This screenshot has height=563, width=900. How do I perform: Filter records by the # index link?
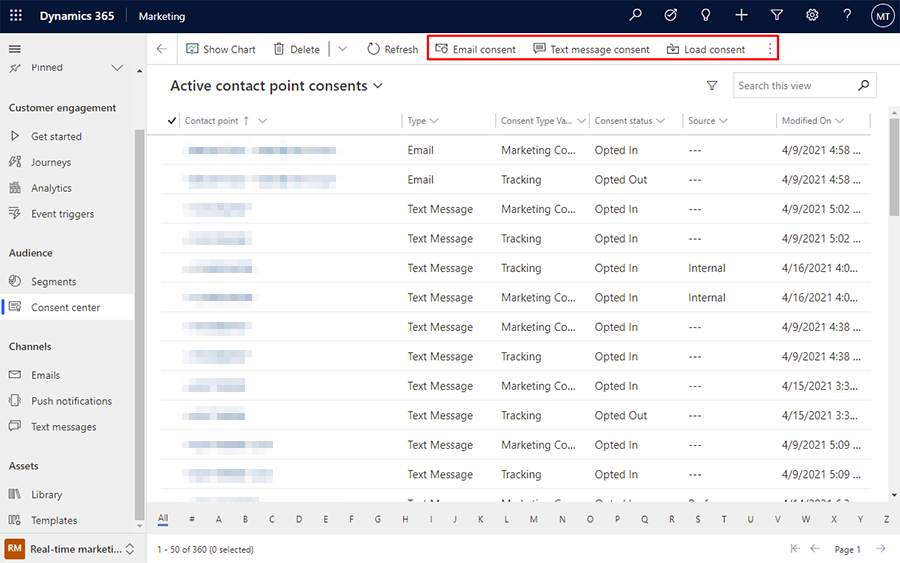192,519
